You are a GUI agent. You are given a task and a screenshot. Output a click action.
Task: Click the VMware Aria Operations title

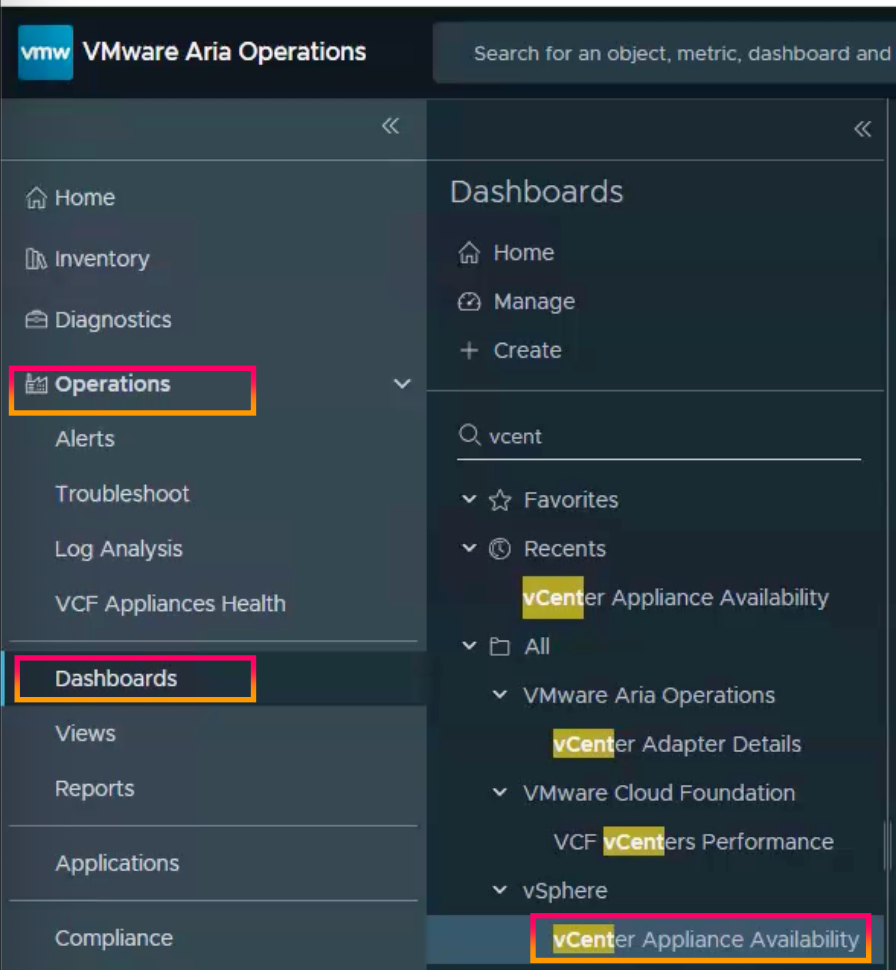coord(224,52)
